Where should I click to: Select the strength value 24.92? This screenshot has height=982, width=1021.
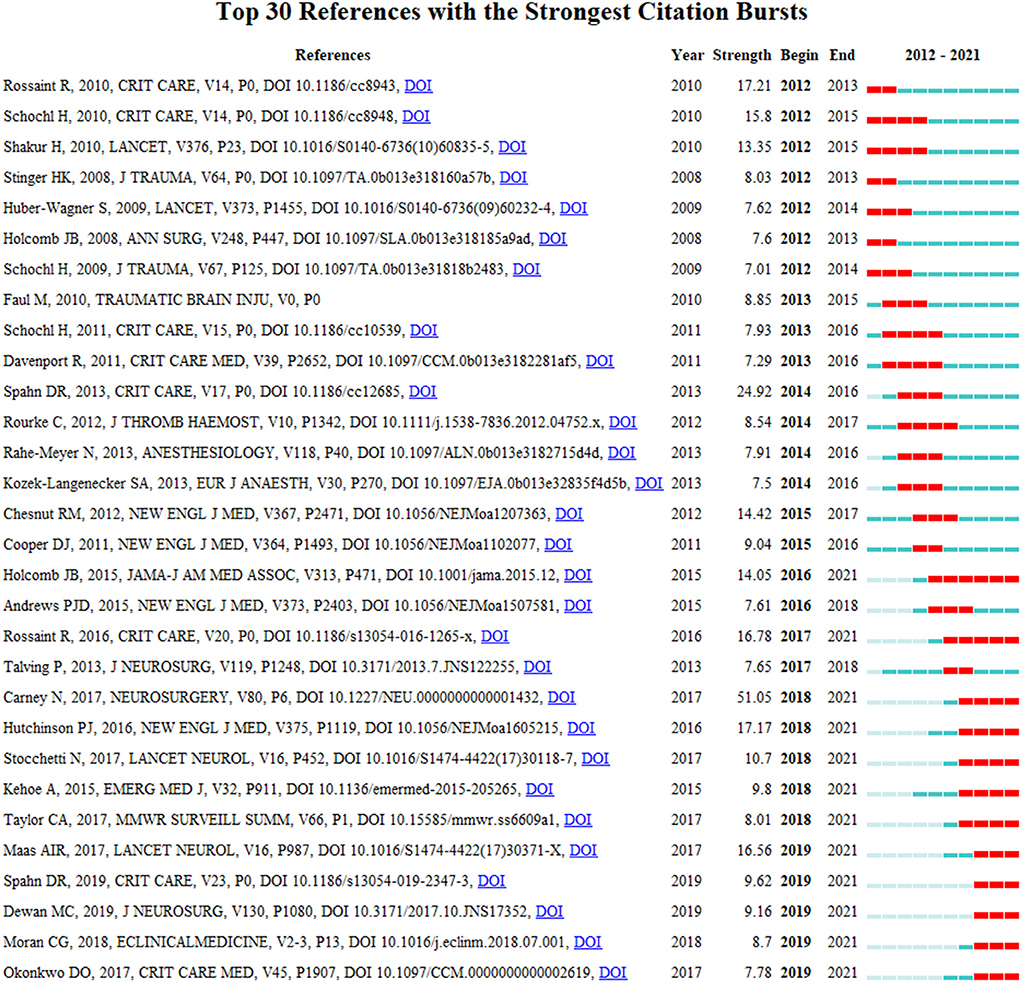(x=754, y=392)
